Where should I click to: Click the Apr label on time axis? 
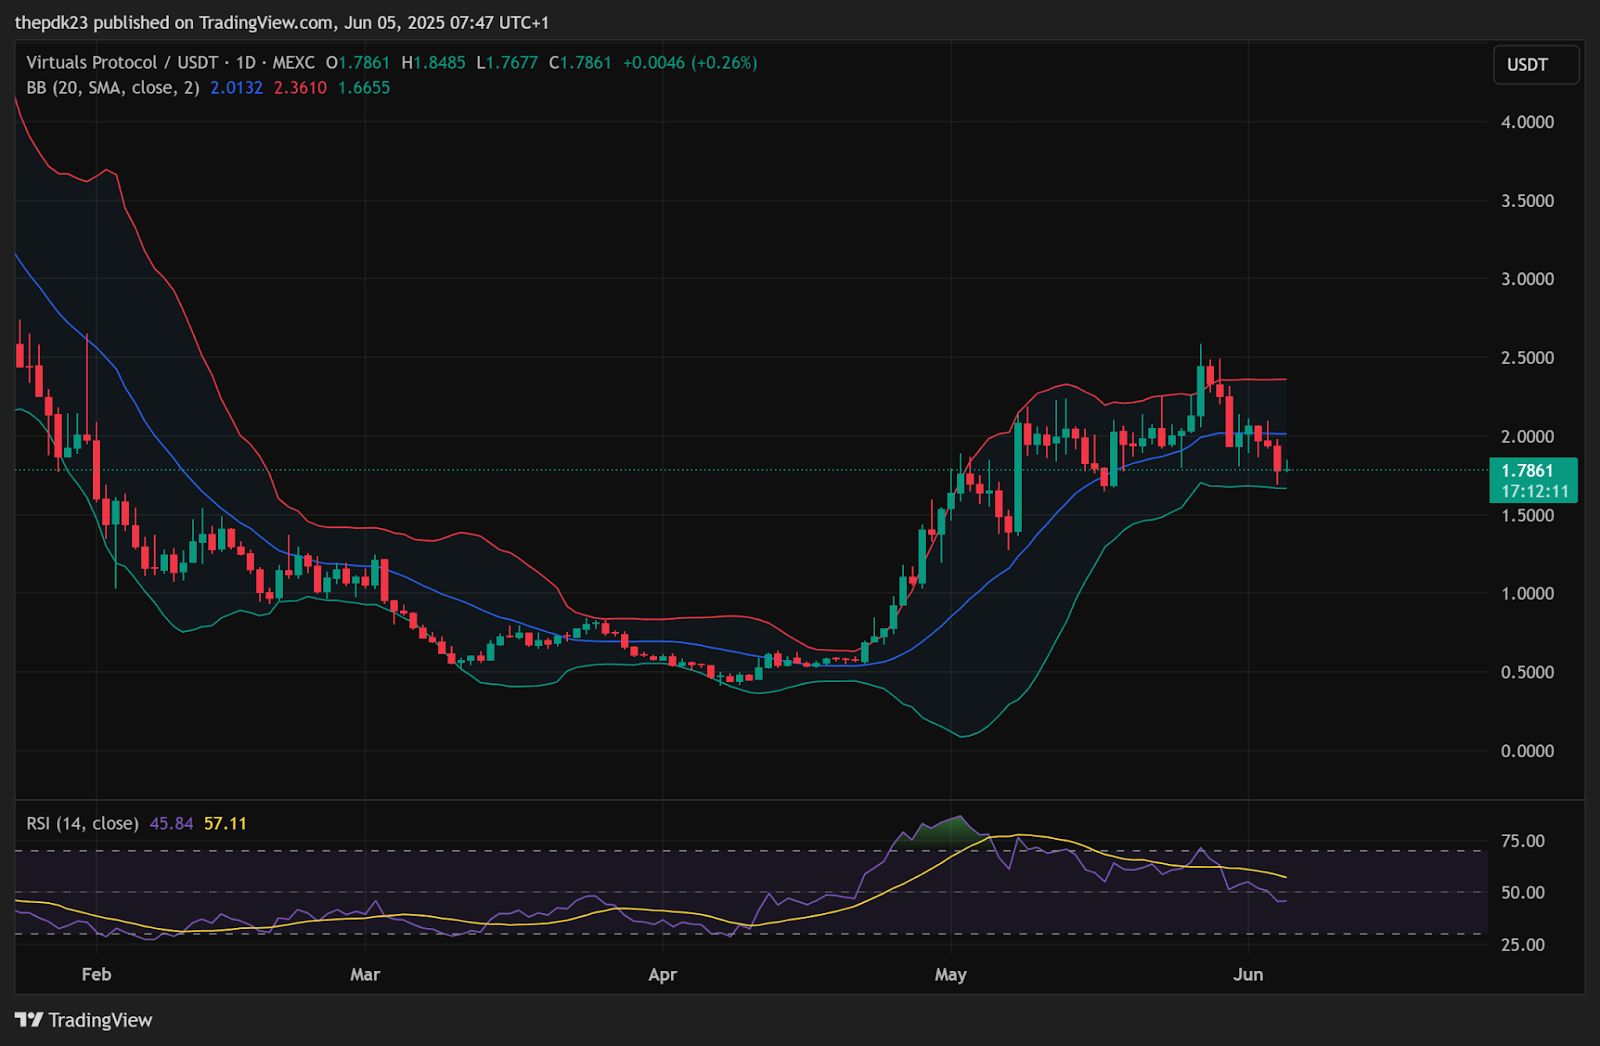[662, 974]
